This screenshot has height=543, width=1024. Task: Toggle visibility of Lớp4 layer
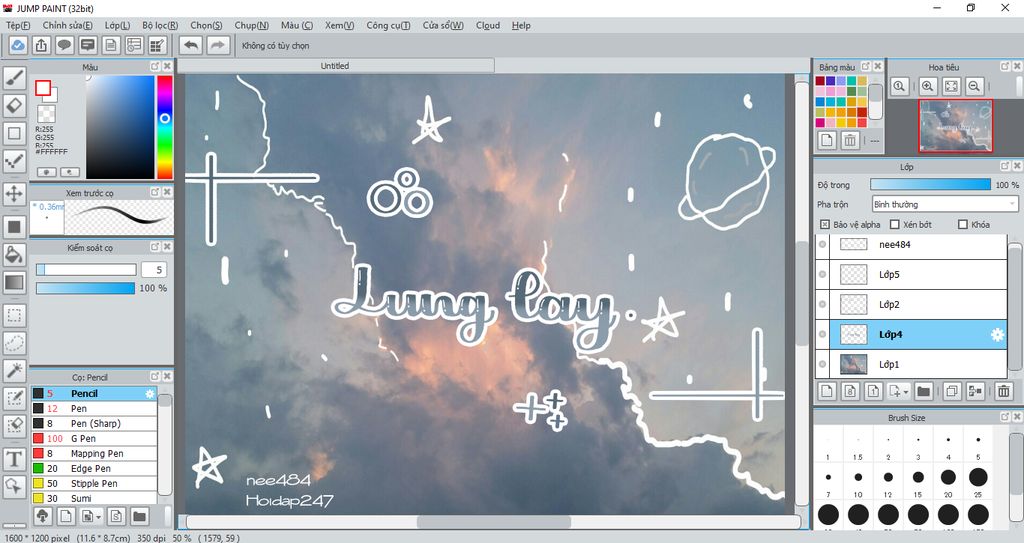(822, 335)
